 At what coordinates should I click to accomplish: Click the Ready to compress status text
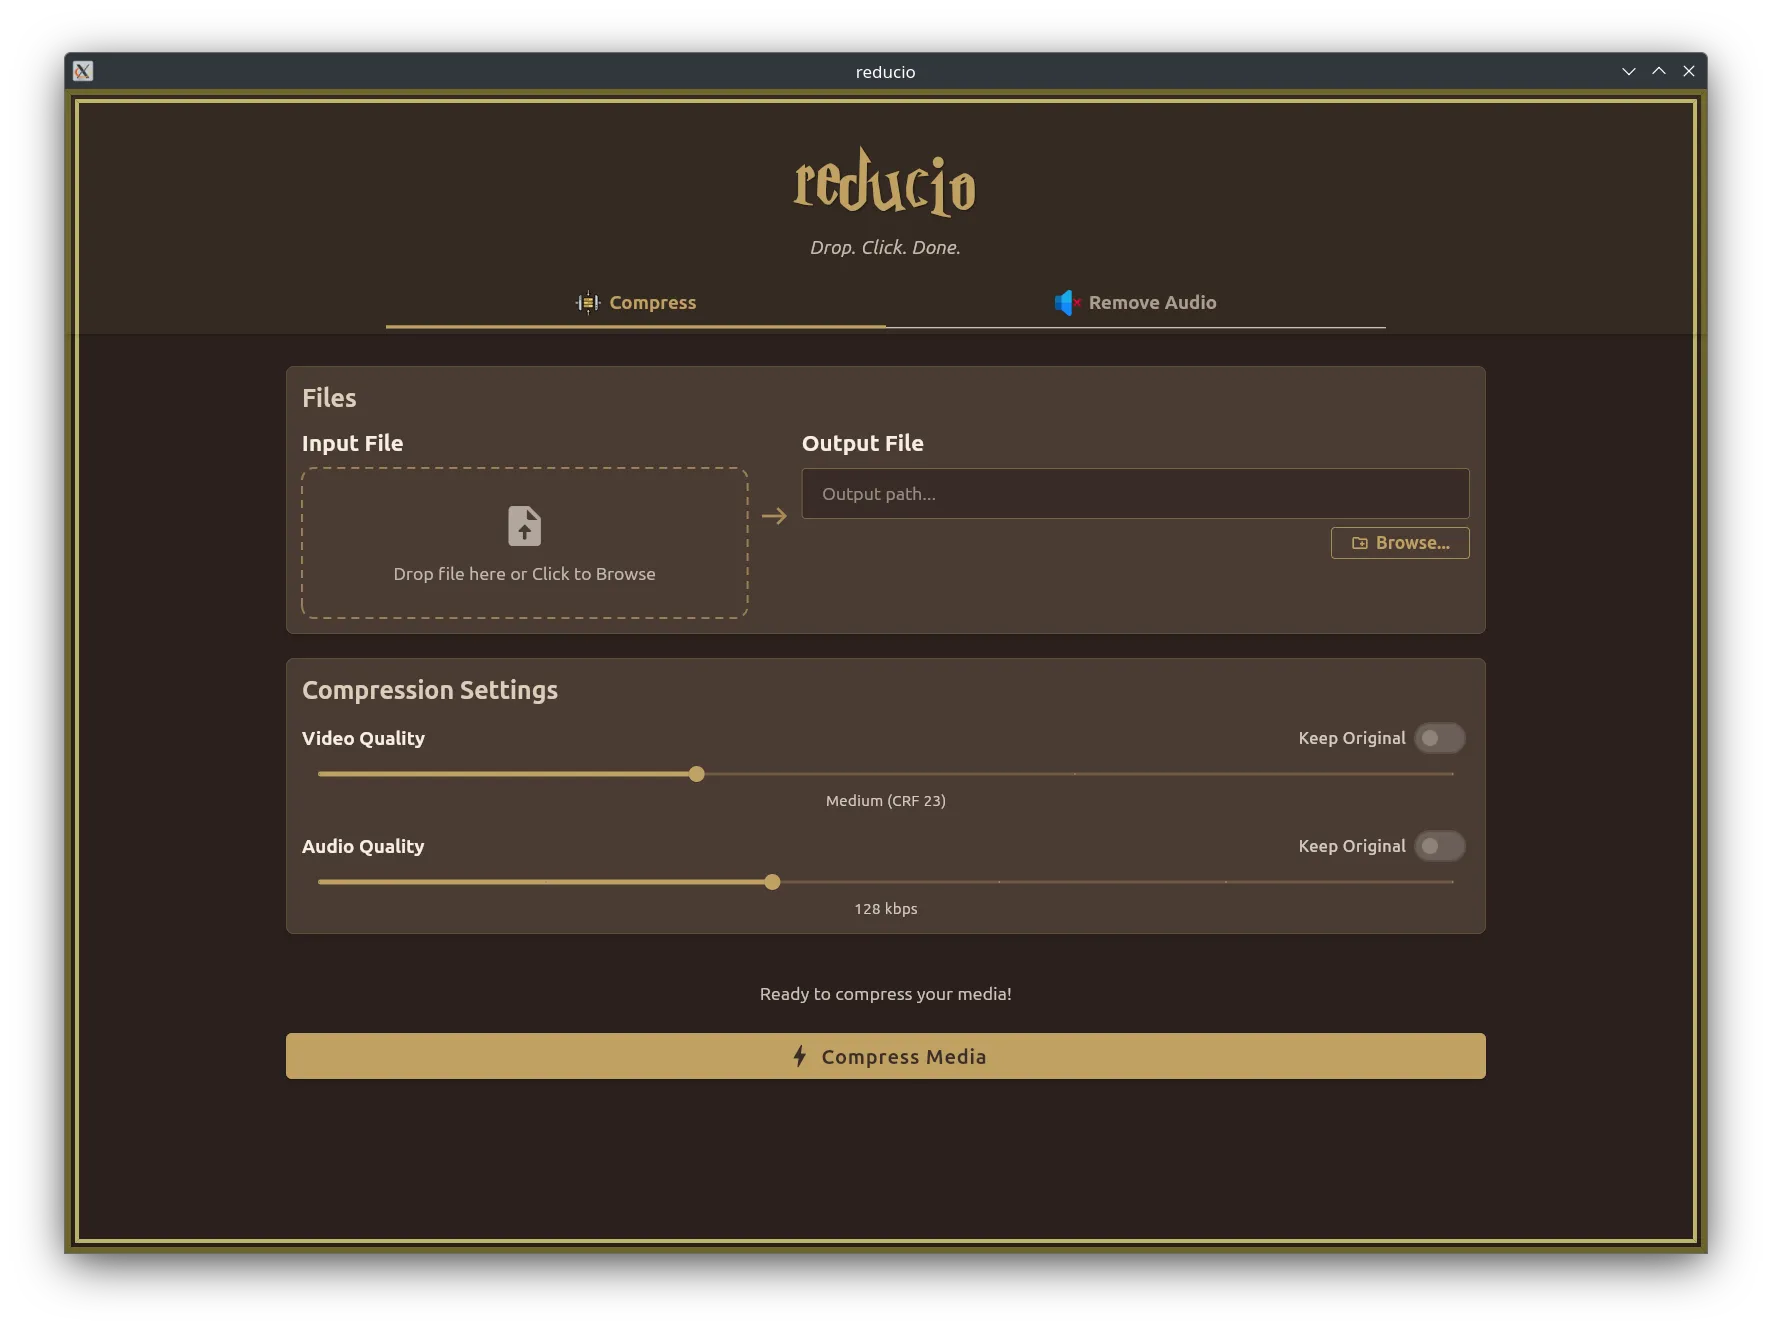(x=886, y=994)
